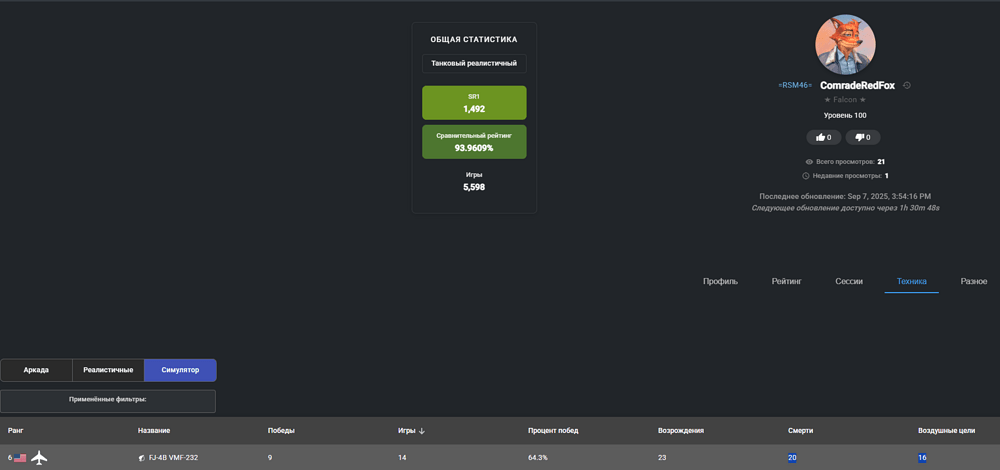Click the thumbs-up like button
Image resolution: width=1000 pixels, height=470 pixels.
click(824, 137)
